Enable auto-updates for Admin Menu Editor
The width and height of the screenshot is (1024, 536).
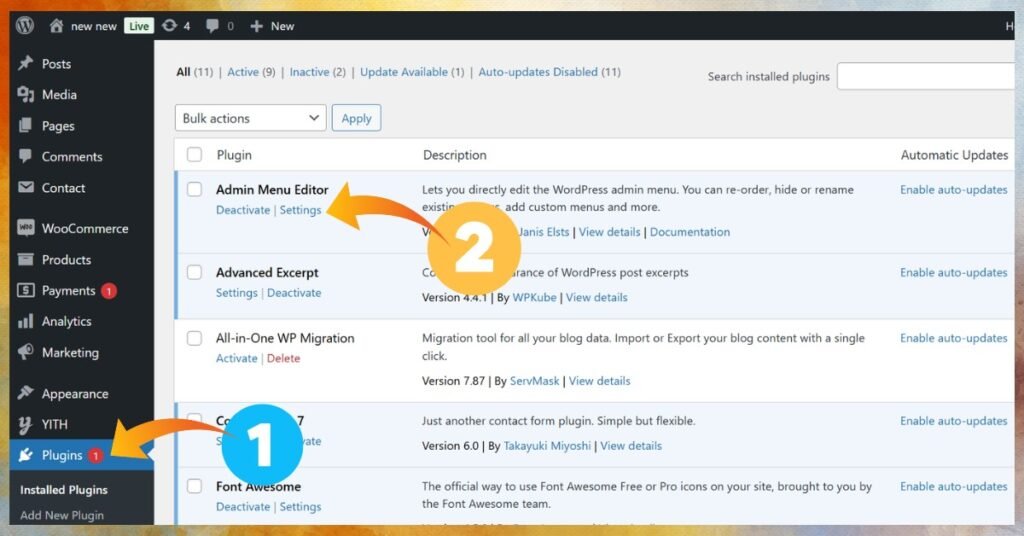(953, 189)
